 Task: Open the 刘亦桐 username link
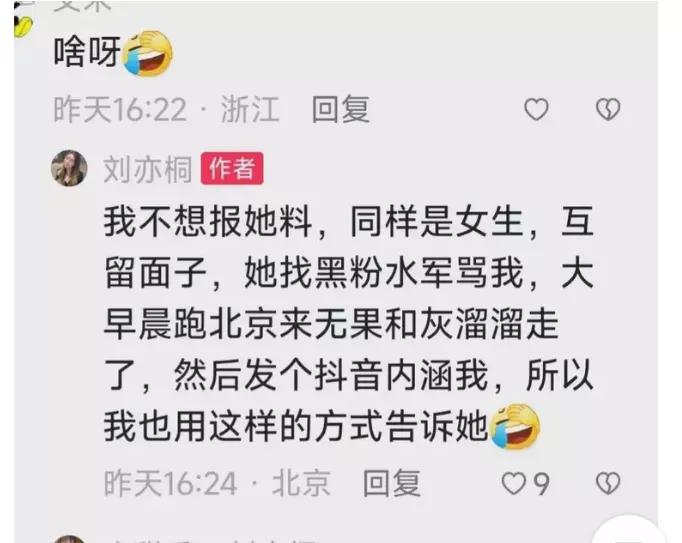[147, 169]
